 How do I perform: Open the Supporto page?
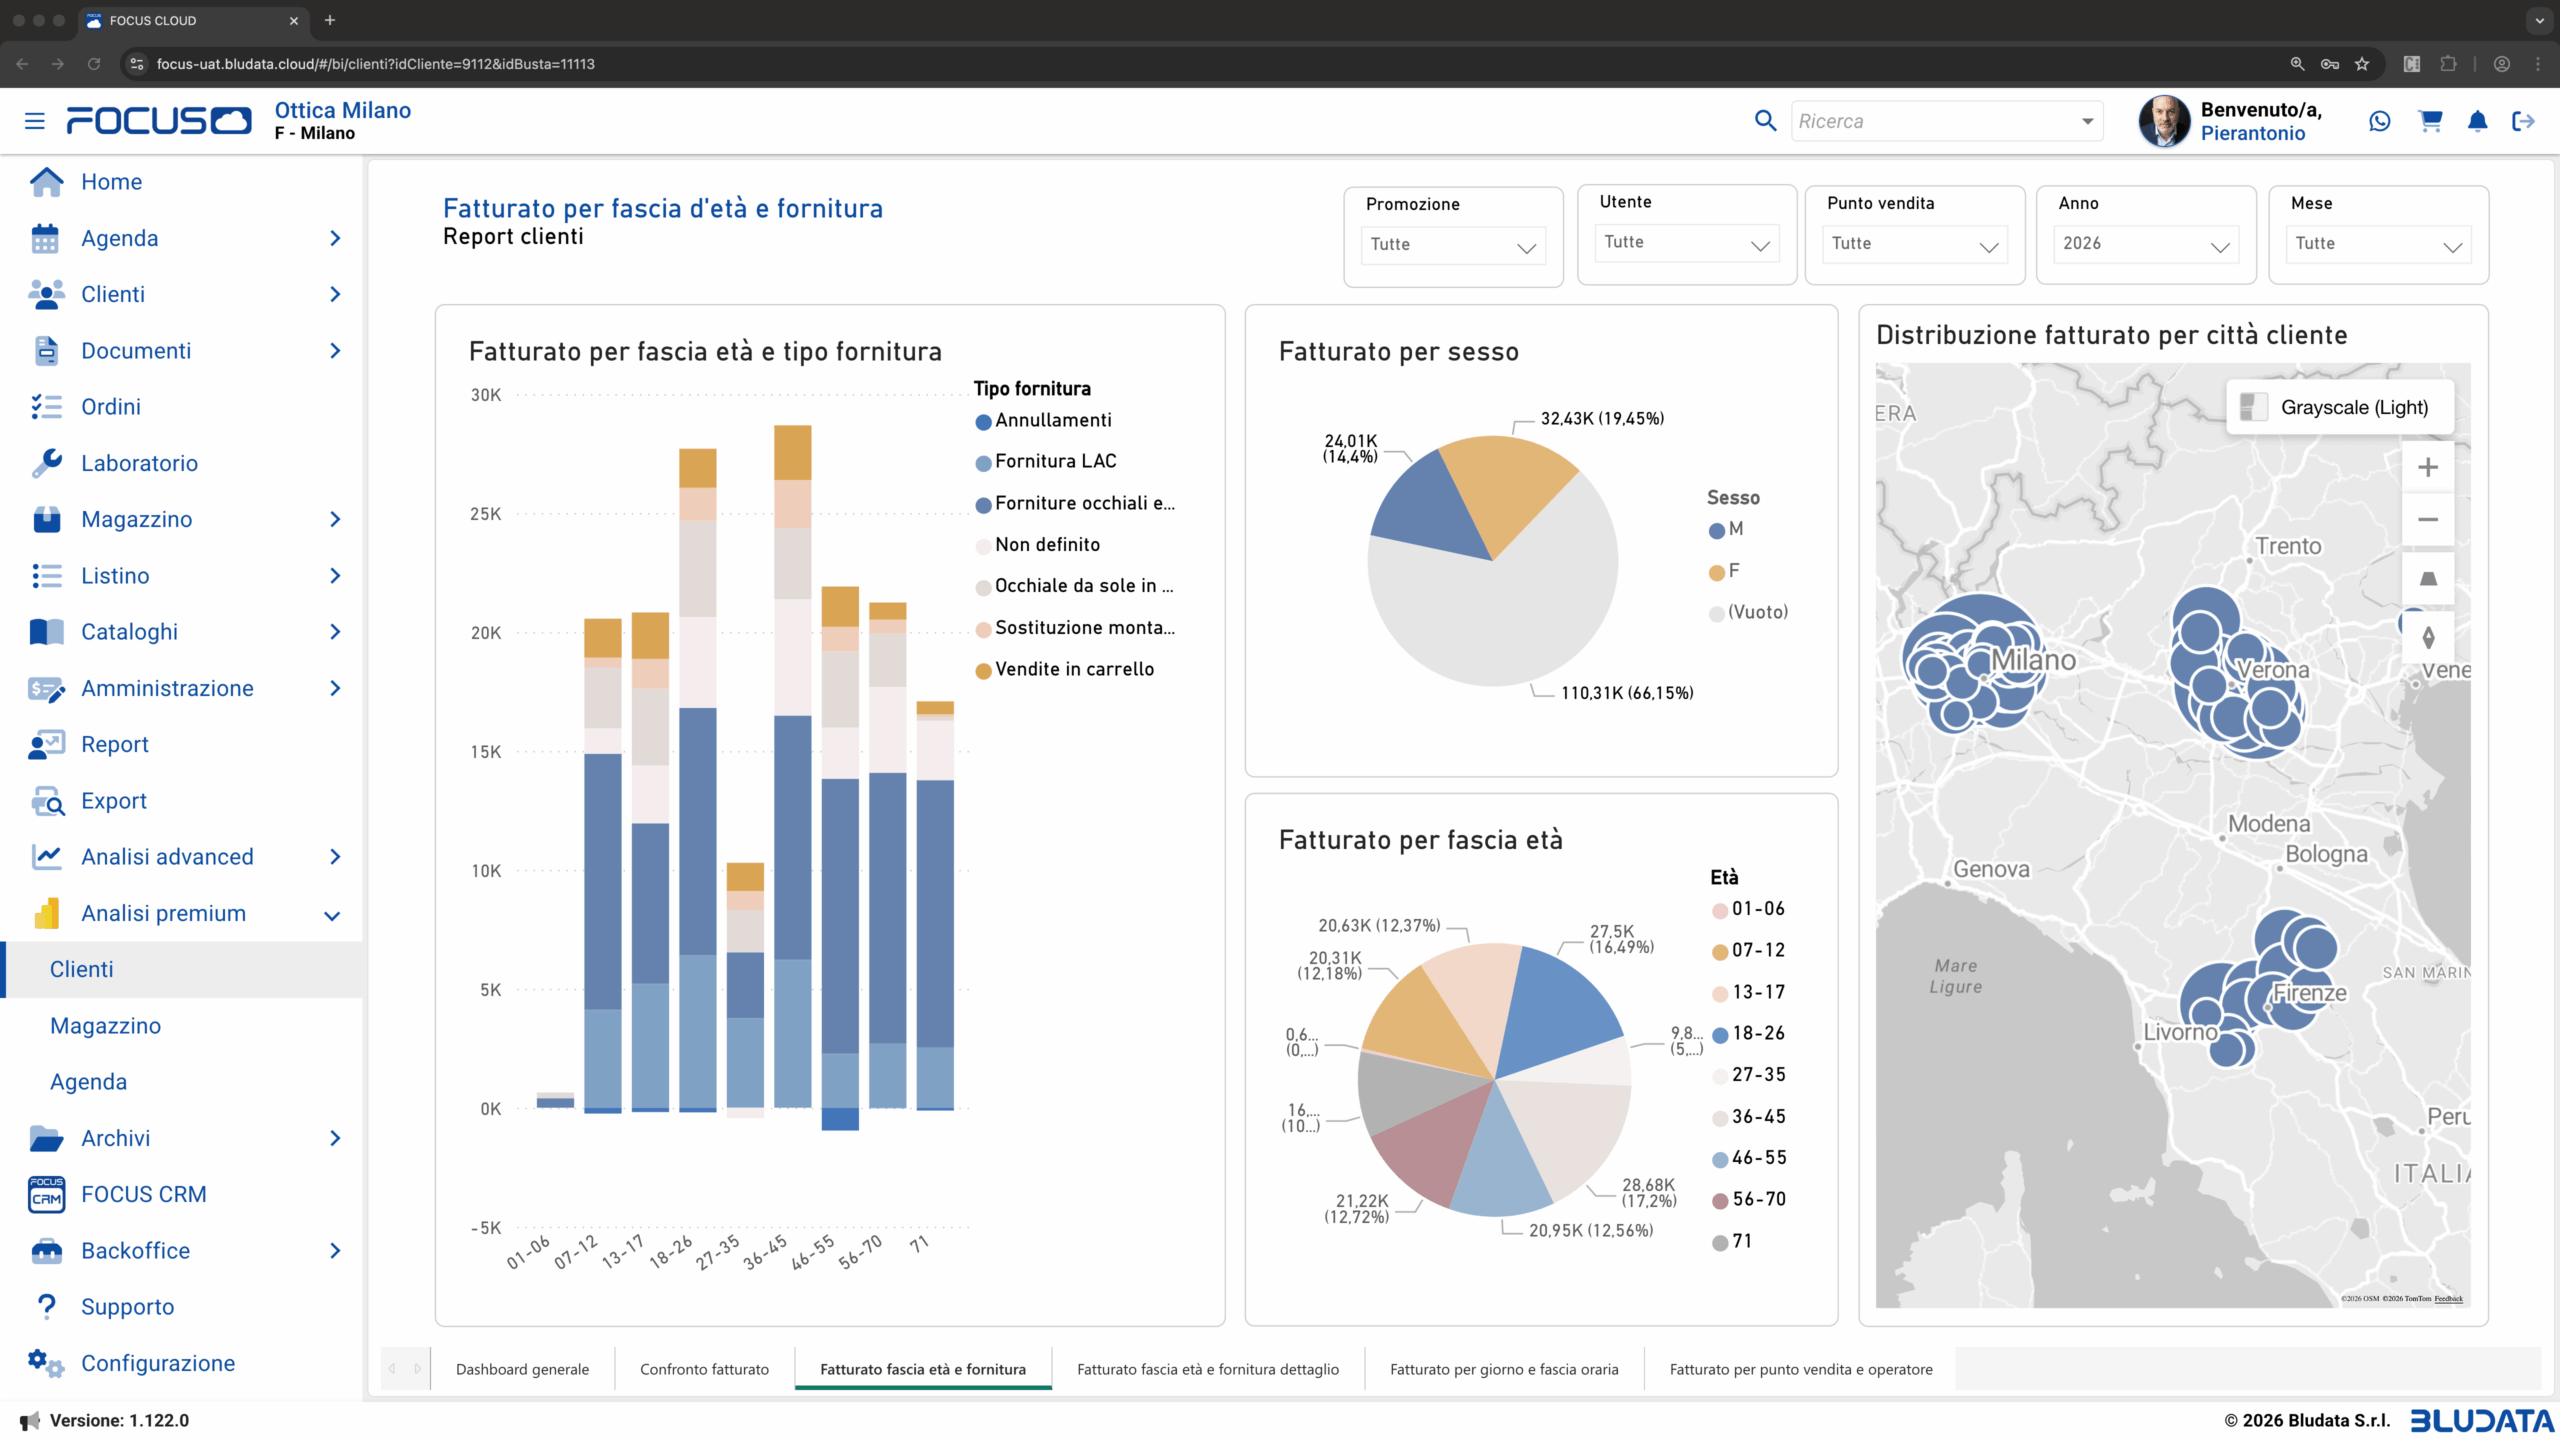tap(127, 1306)
